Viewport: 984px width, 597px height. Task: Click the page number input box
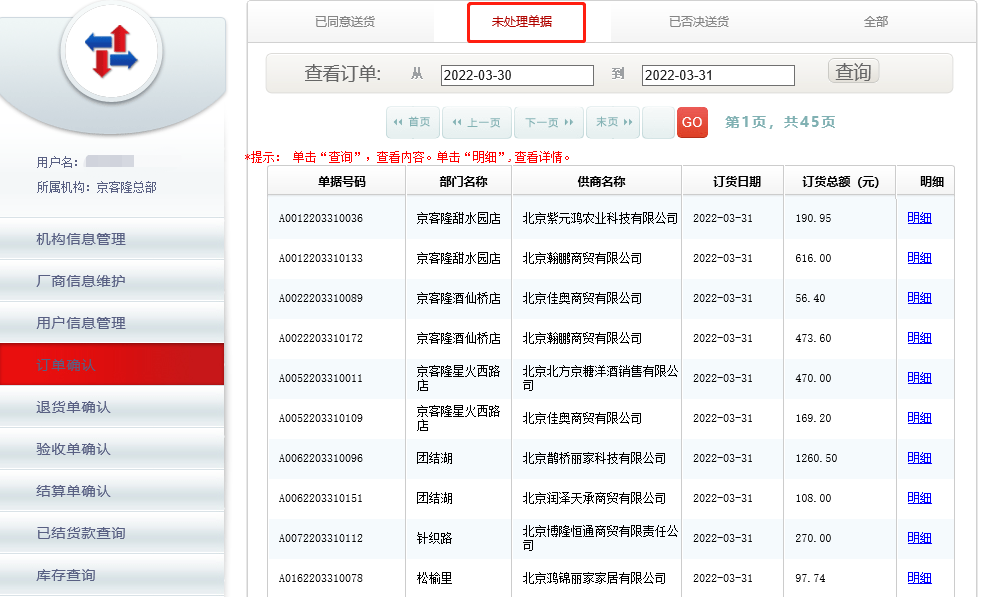[658, 122]
